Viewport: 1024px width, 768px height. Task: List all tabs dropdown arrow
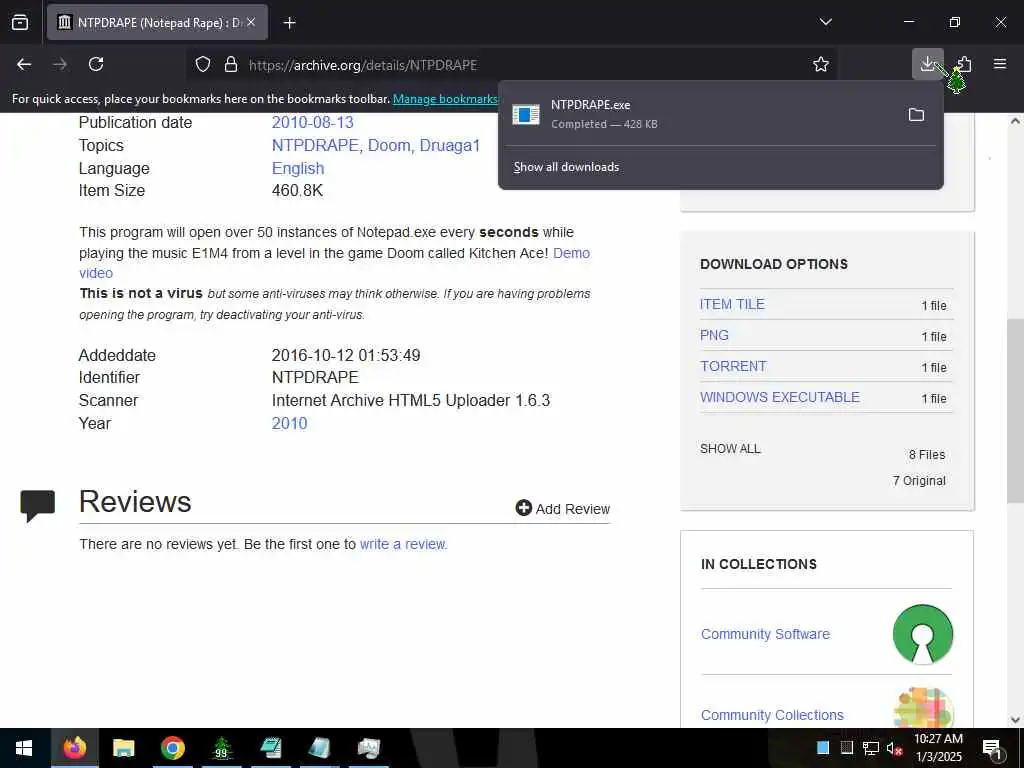825,22
